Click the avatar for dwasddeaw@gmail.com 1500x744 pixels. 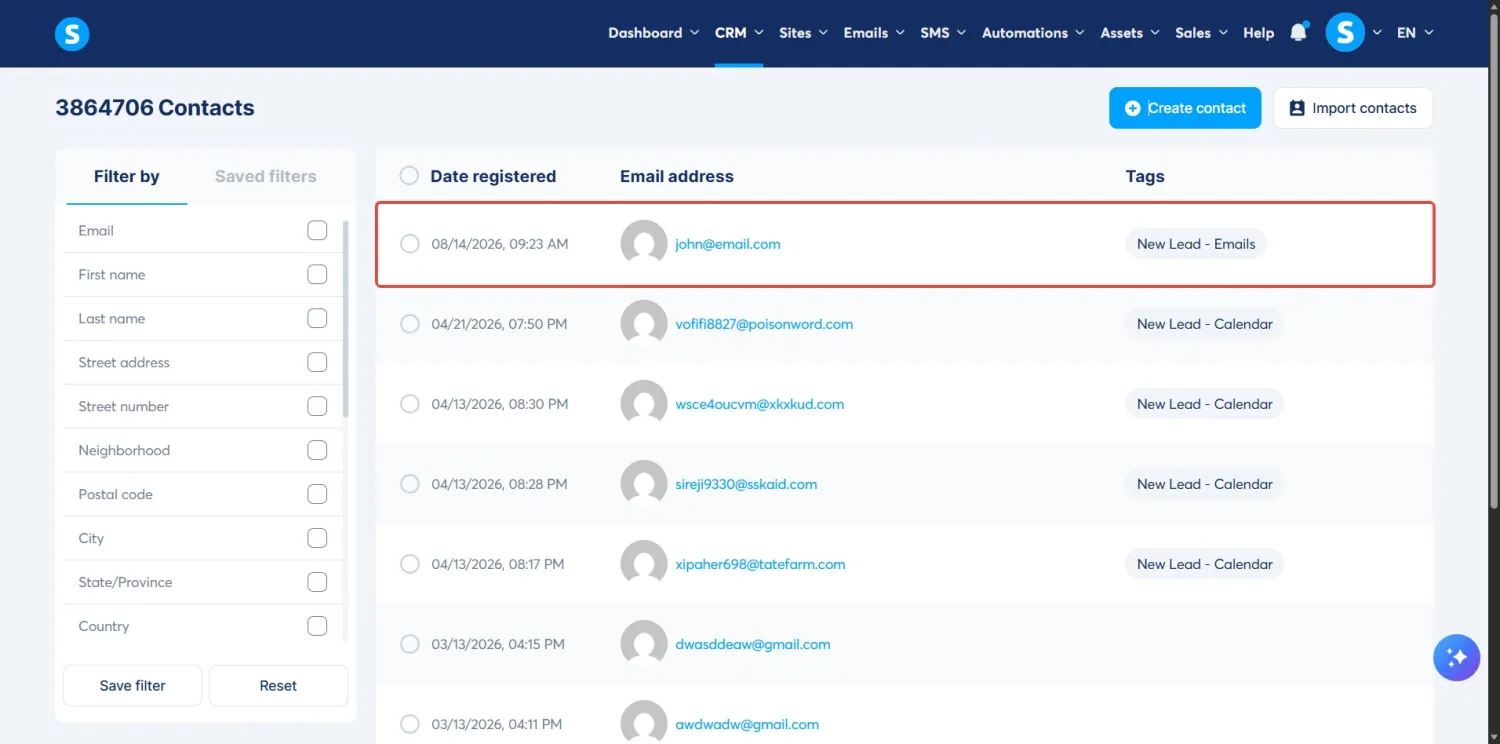click(644, 644)
